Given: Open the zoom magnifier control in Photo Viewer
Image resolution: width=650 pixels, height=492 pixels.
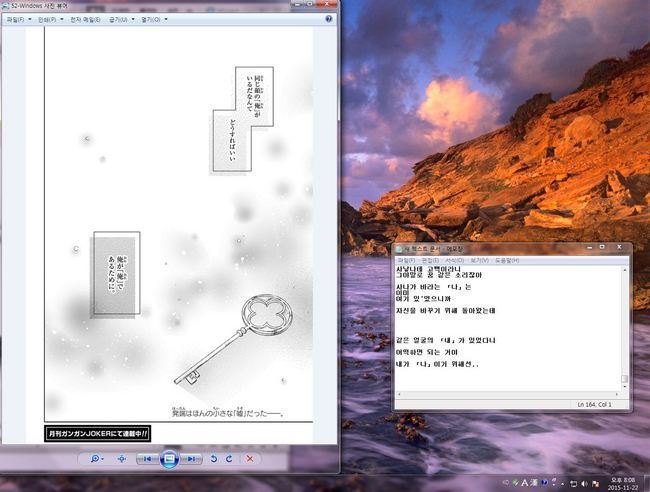Looking at the screenshot, I should tap(97, 459).
